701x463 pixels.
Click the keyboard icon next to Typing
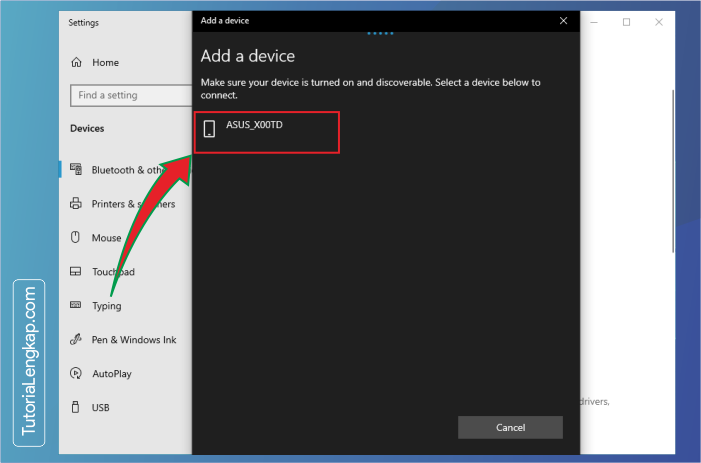[76, 305]
